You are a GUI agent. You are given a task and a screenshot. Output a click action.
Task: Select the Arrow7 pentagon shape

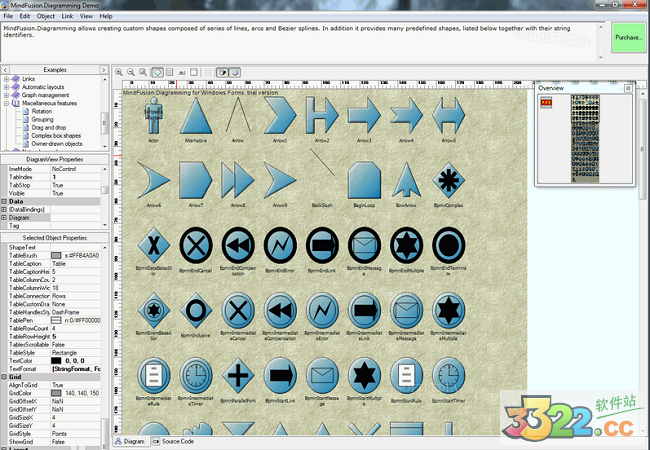pyautogui.click(x=196, y=180)
